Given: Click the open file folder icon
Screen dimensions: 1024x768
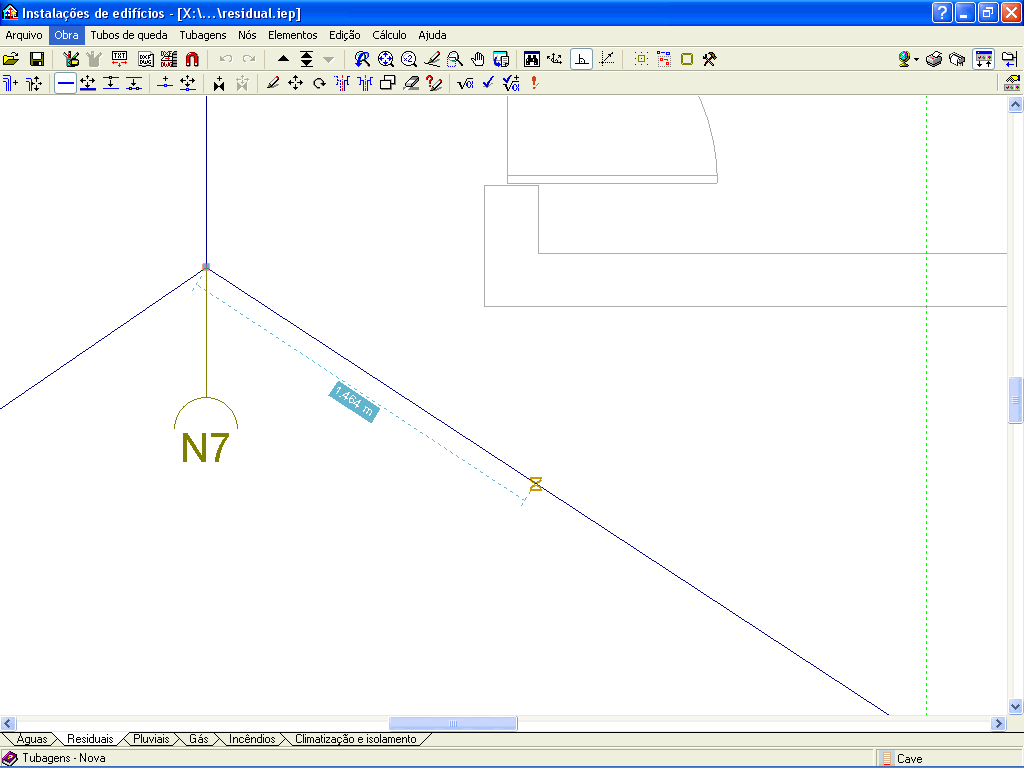Looking at the screenshot, I should (x=11, y=59).
